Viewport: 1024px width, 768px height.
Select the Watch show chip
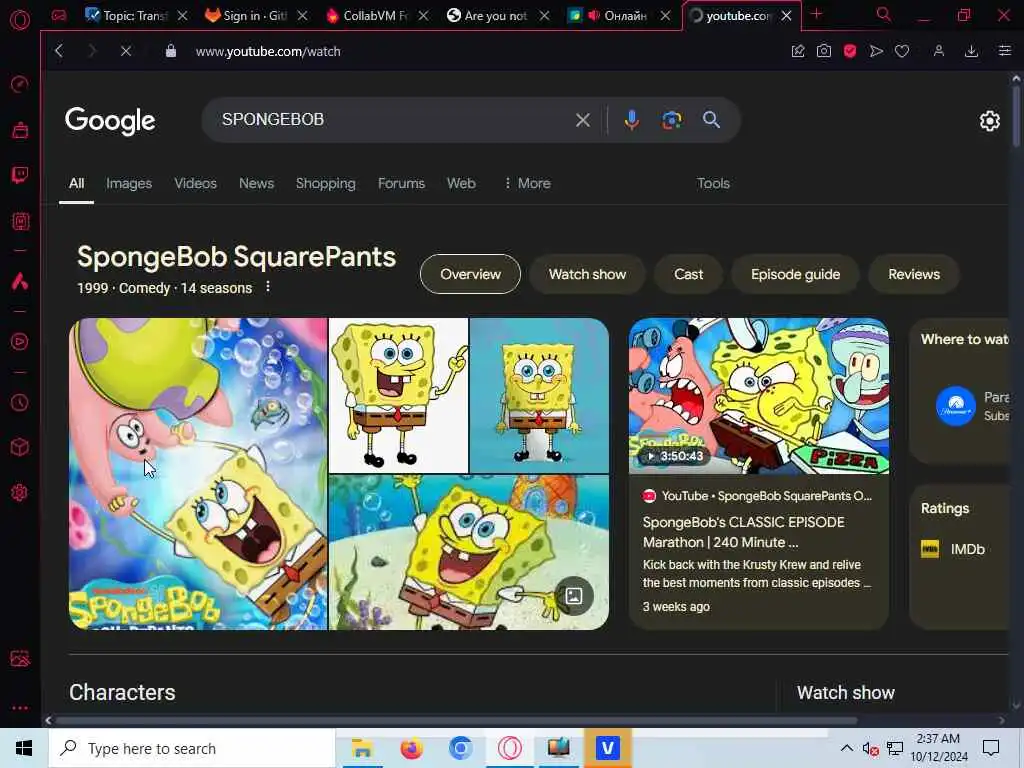(x=587, y=274)
